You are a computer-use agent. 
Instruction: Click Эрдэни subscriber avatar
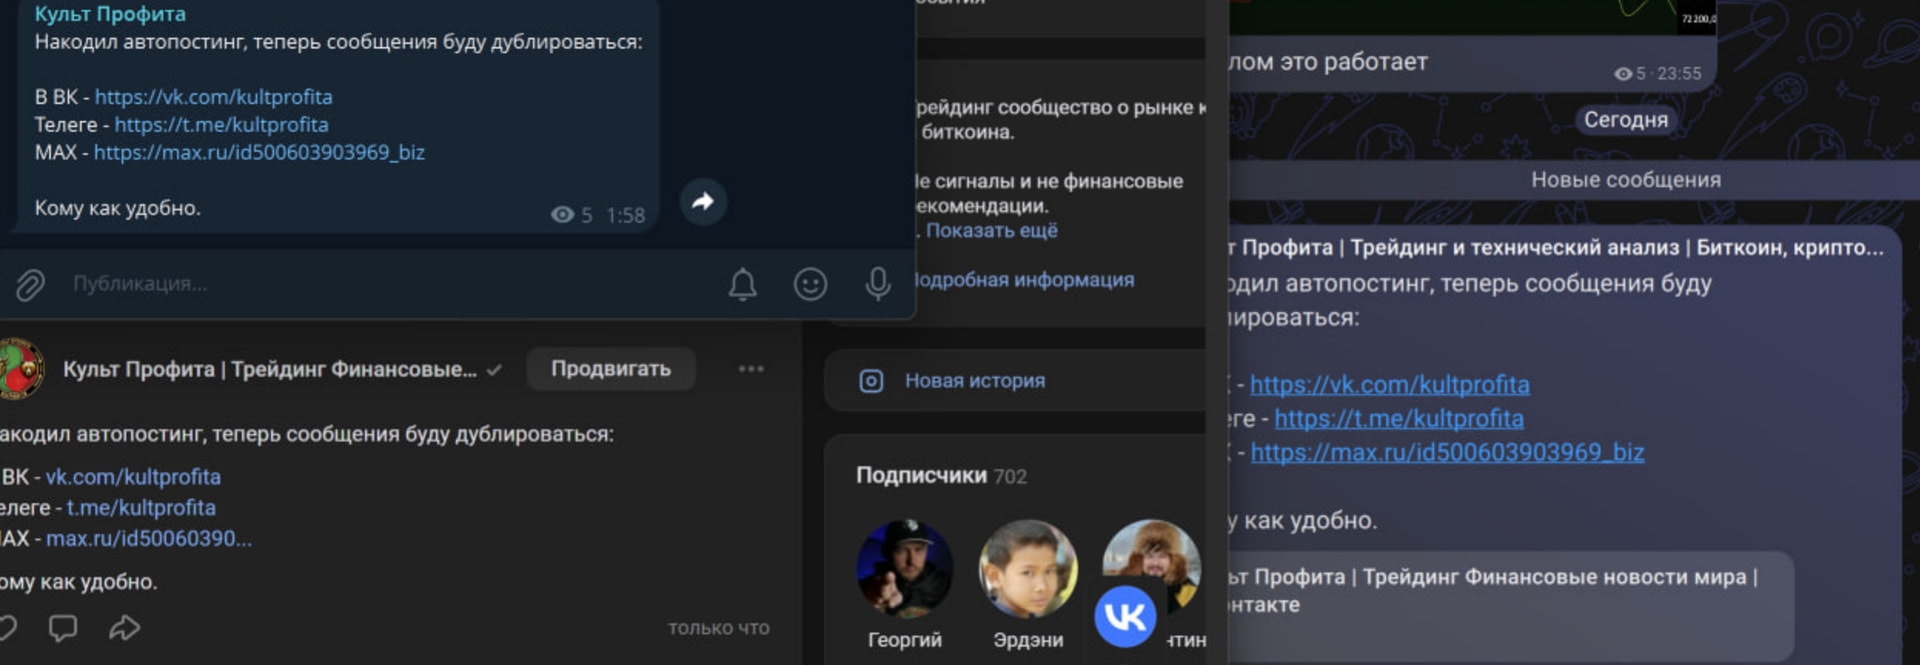point(1028,568)
